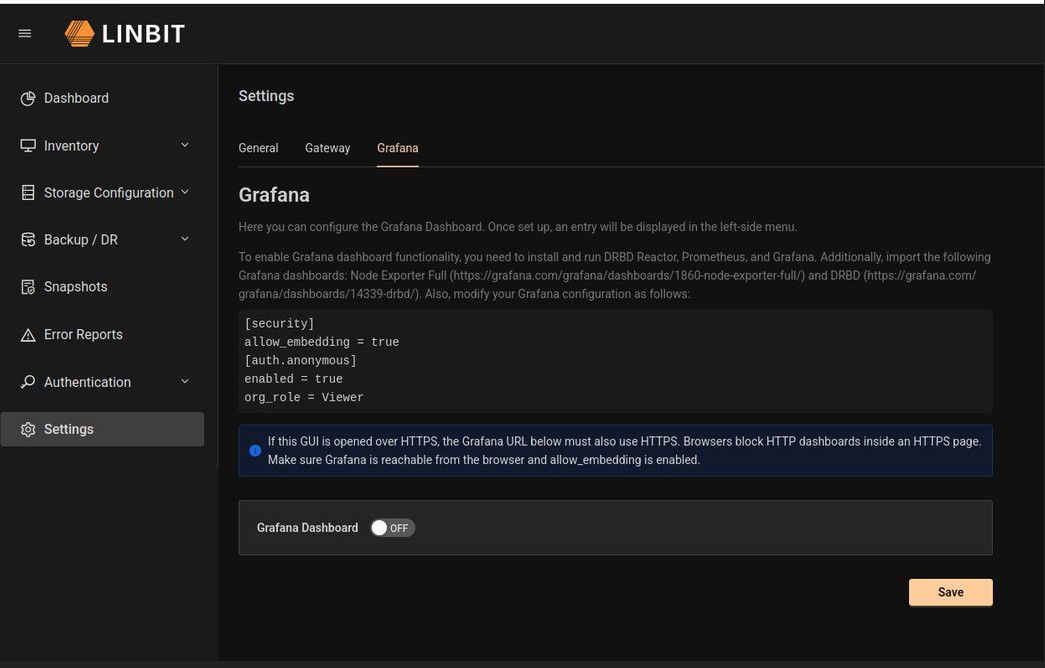Click the Dashboard pie chart icon

pyautogui.click(x=28, y=99)
